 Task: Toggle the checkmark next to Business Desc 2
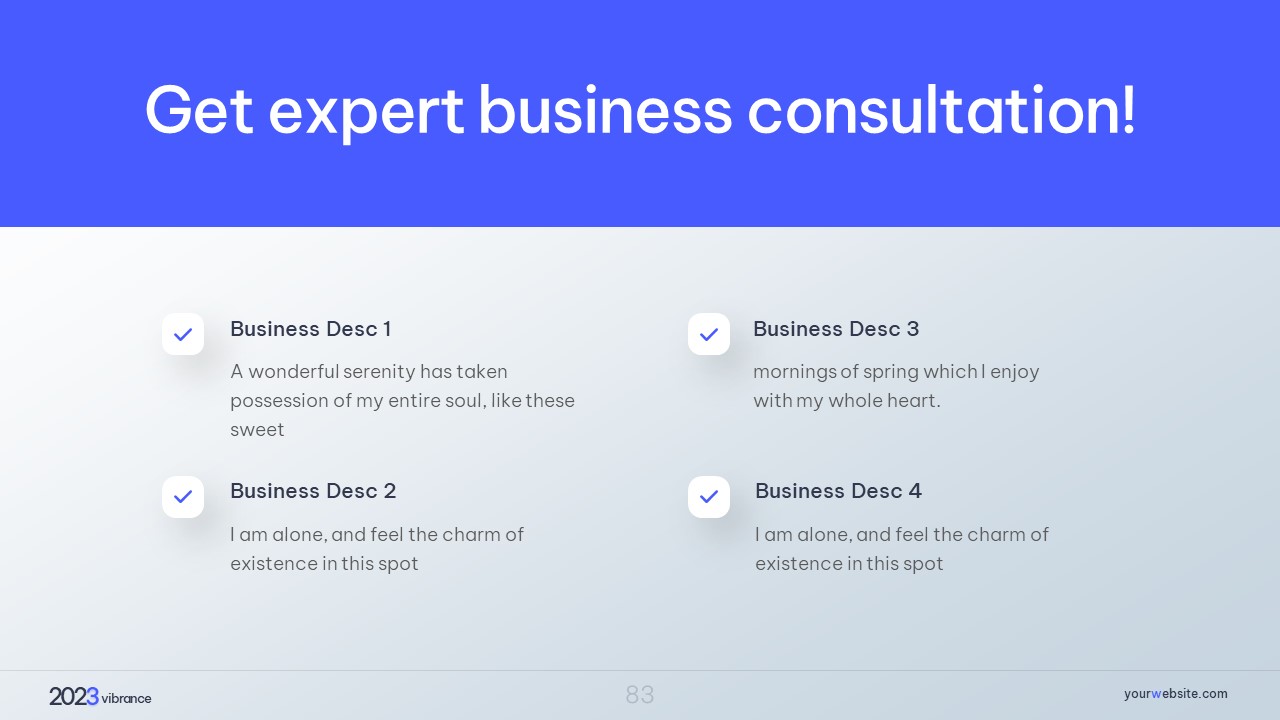pyautogui.click(x=183, y=497)
